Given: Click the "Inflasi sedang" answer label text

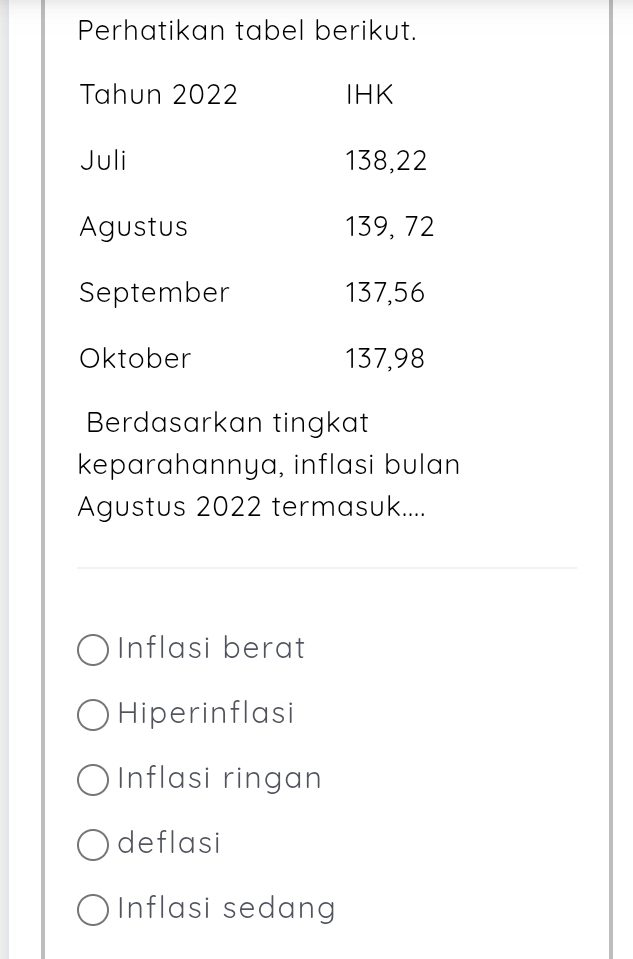Looking at the screenshot, I should tap(226, 908).
